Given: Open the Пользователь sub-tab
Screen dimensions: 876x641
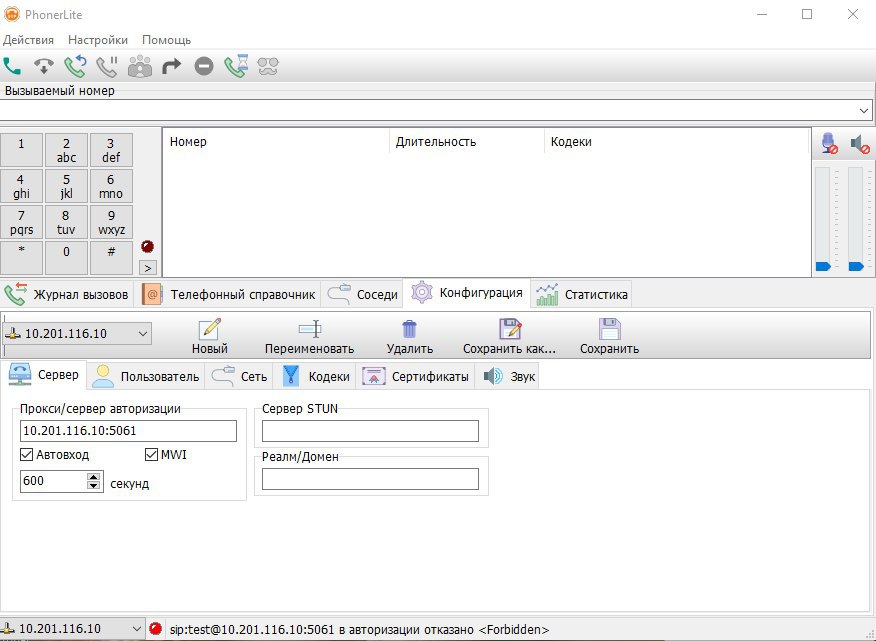Looking at the screenshot, I should [146, 376].
